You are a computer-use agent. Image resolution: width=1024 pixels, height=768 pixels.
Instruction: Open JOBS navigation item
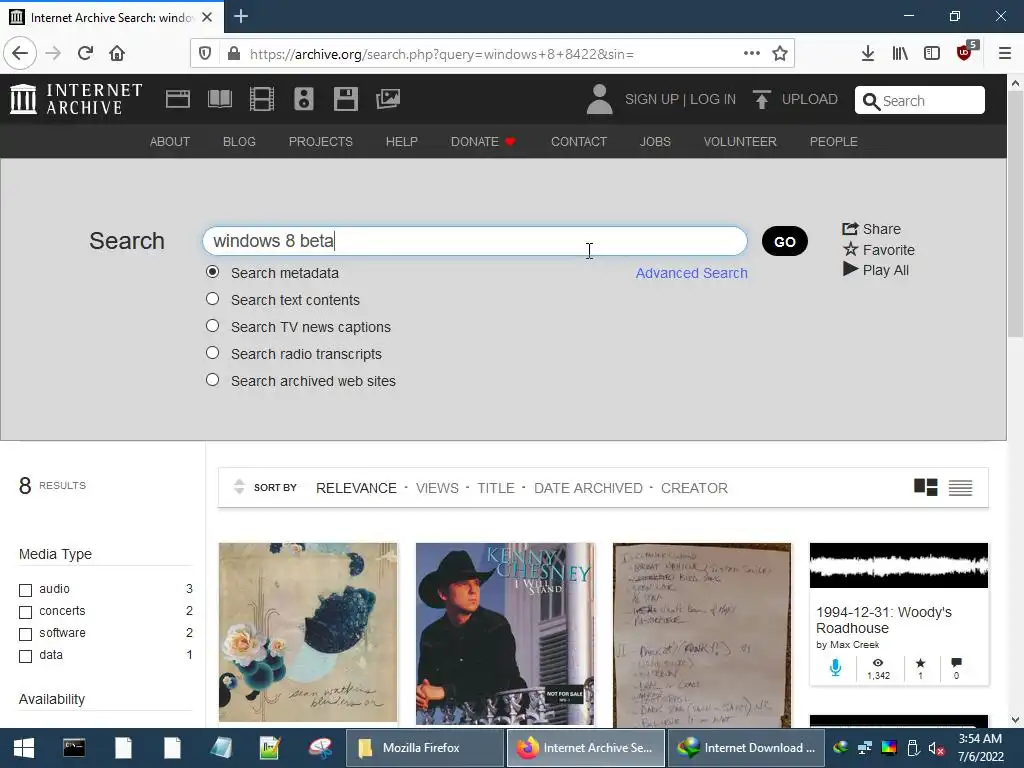coord(655,142)
